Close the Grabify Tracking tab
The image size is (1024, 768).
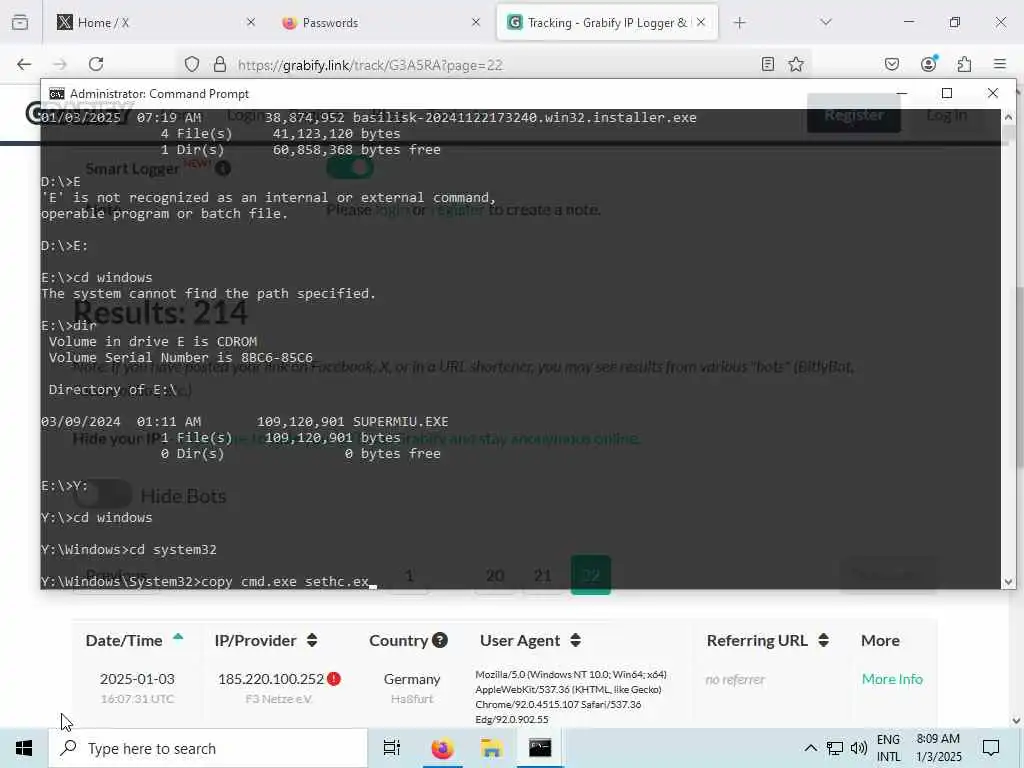701,23
